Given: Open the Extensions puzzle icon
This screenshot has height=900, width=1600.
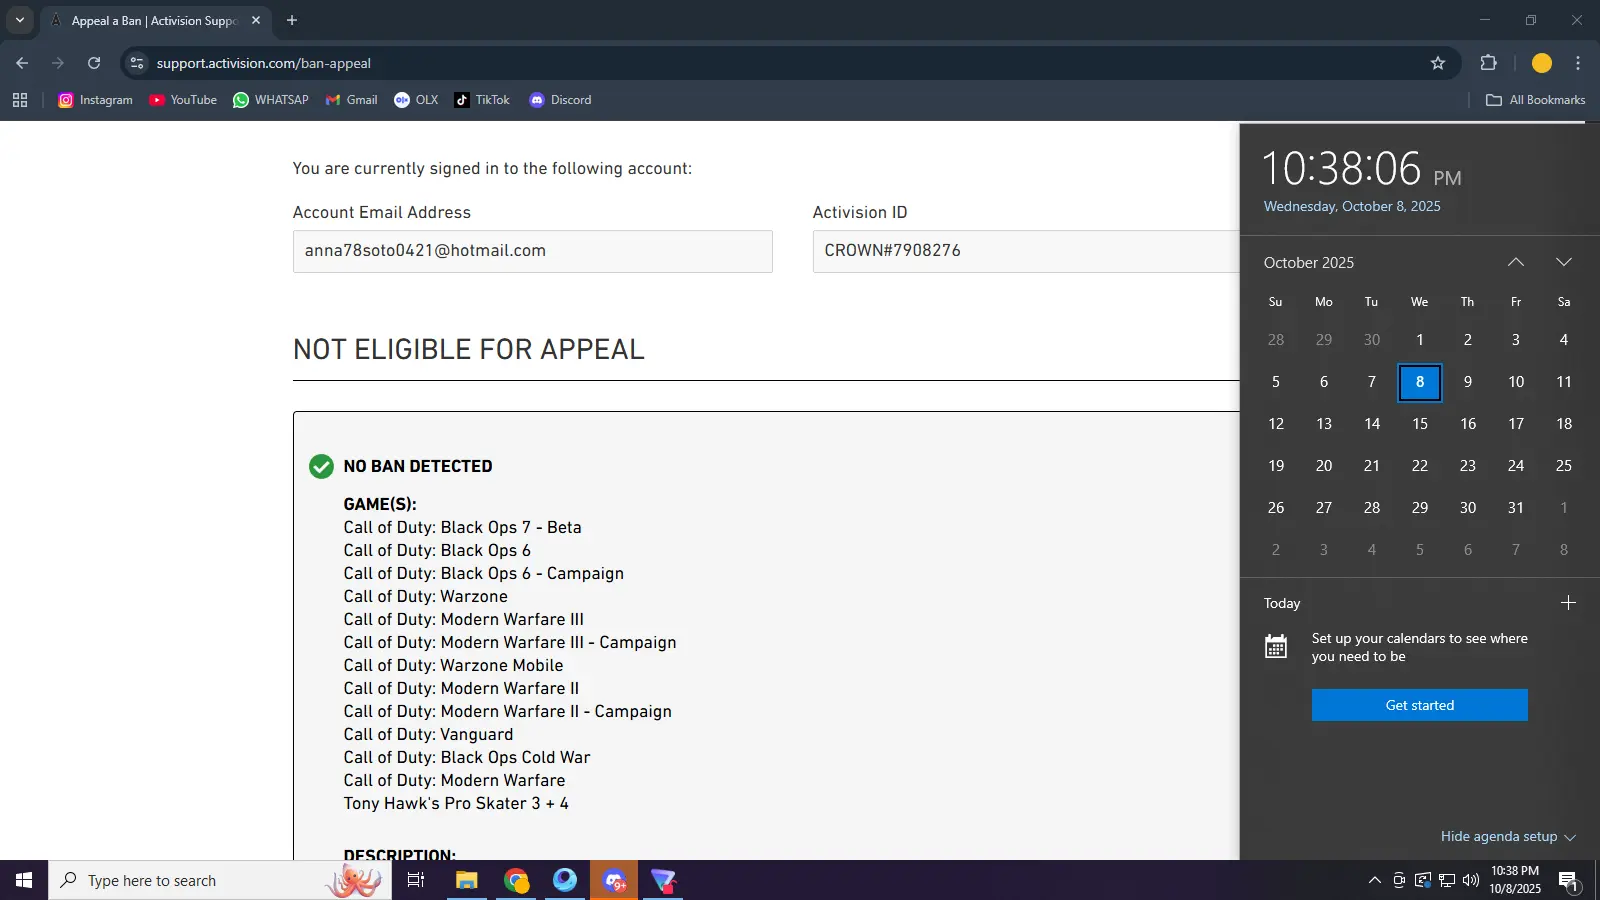Looking at the screenshot, I should (x=1488, y=63).
